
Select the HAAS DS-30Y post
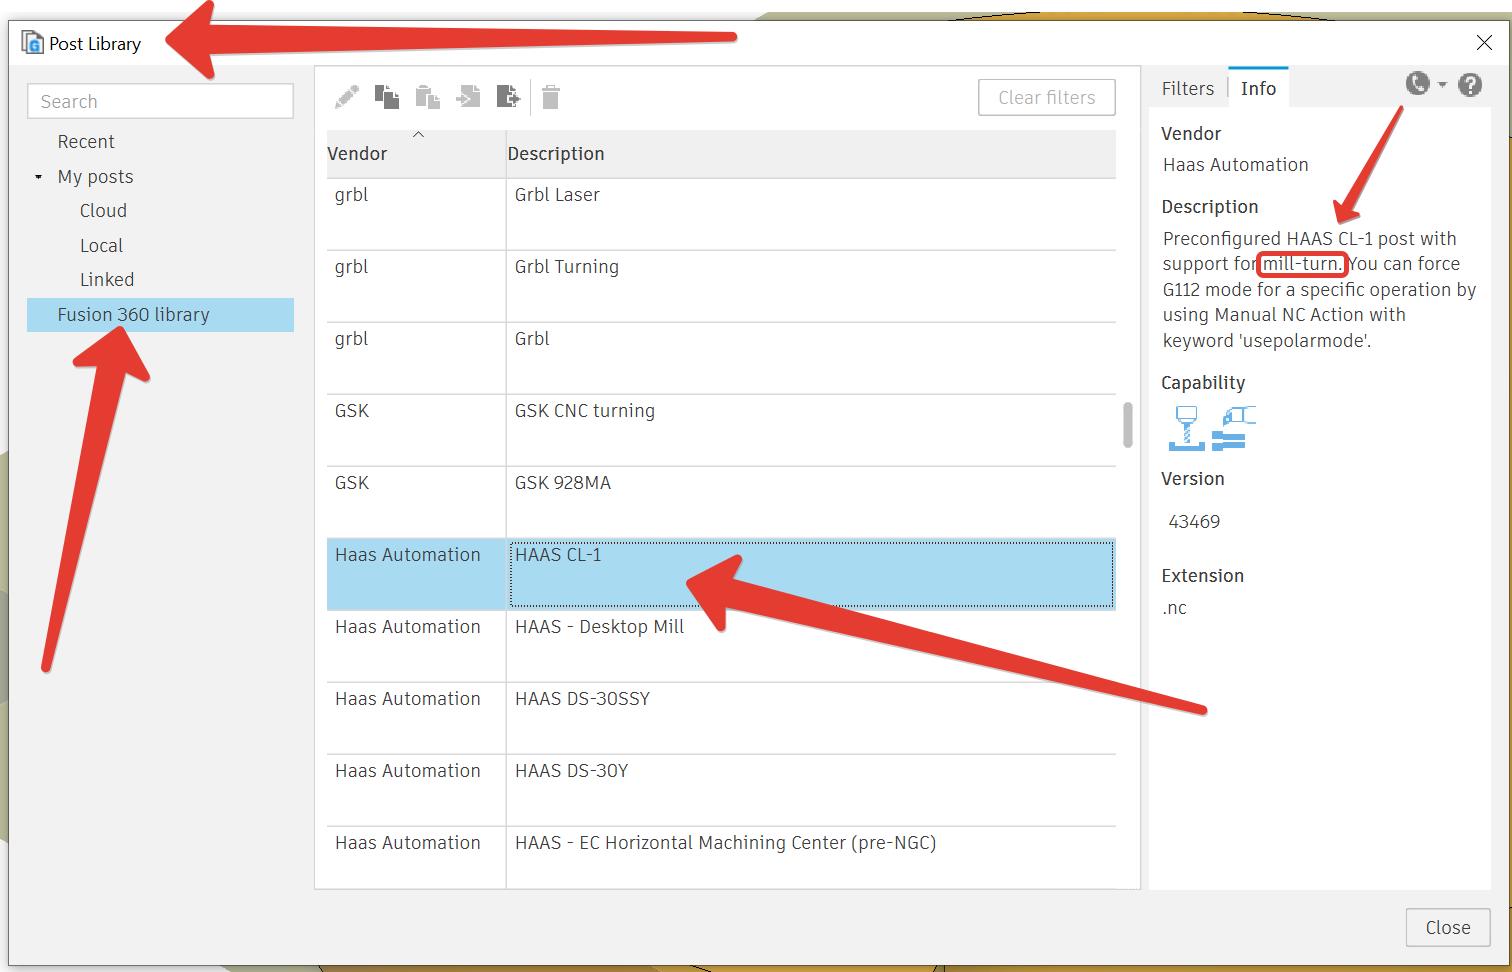(x=811, y=790)
